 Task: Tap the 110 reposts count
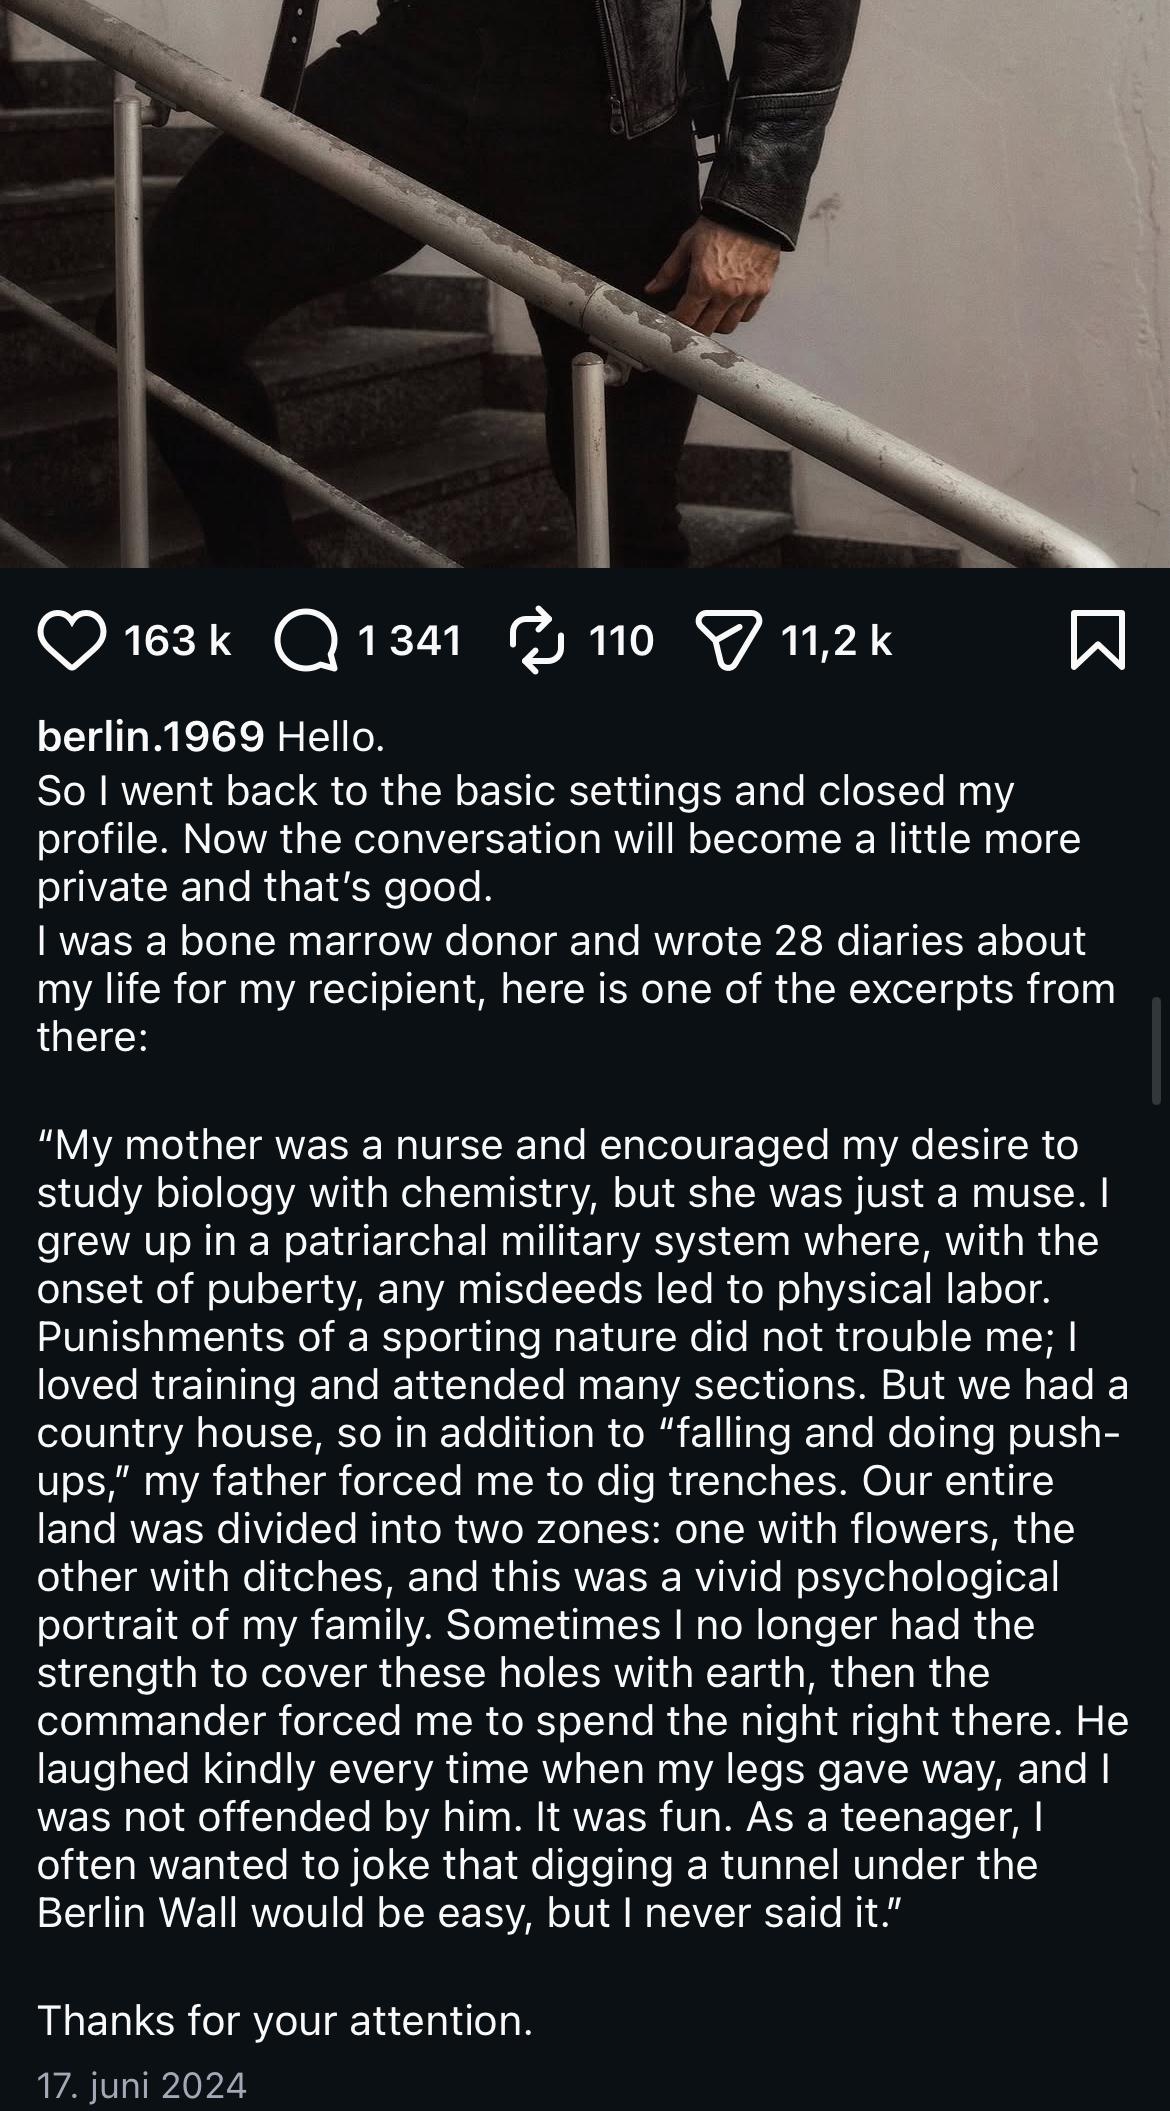coord(621,640)
